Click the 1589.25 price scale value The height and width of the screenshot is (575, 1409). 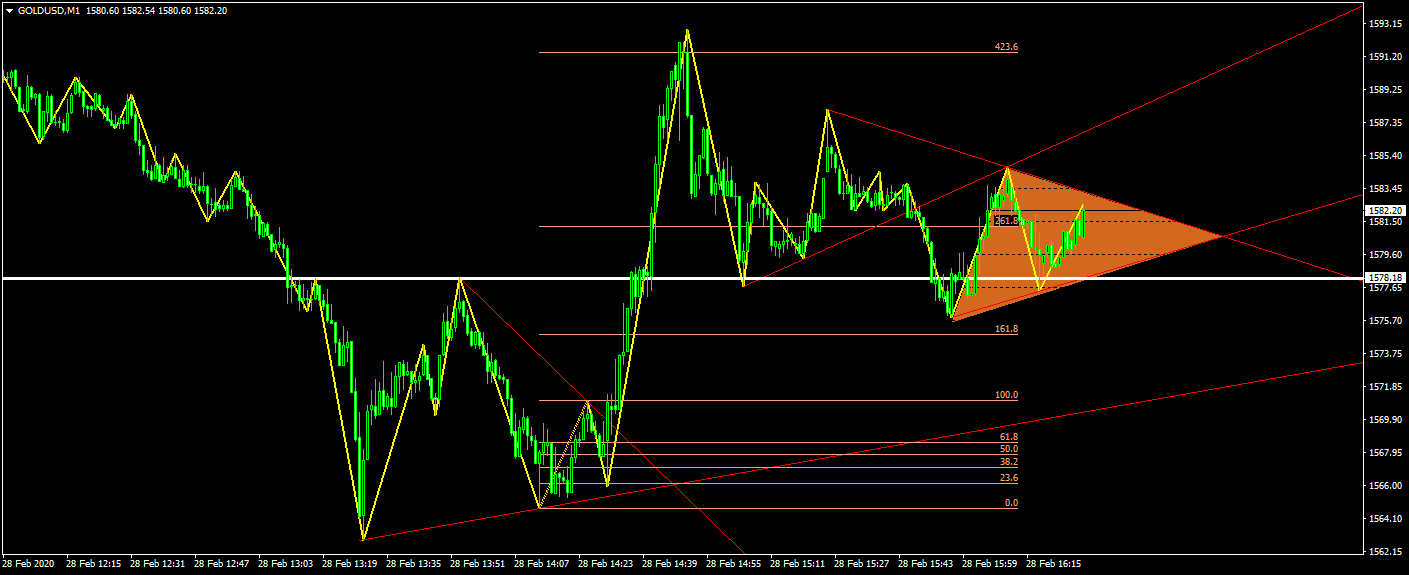(1384, 89)
